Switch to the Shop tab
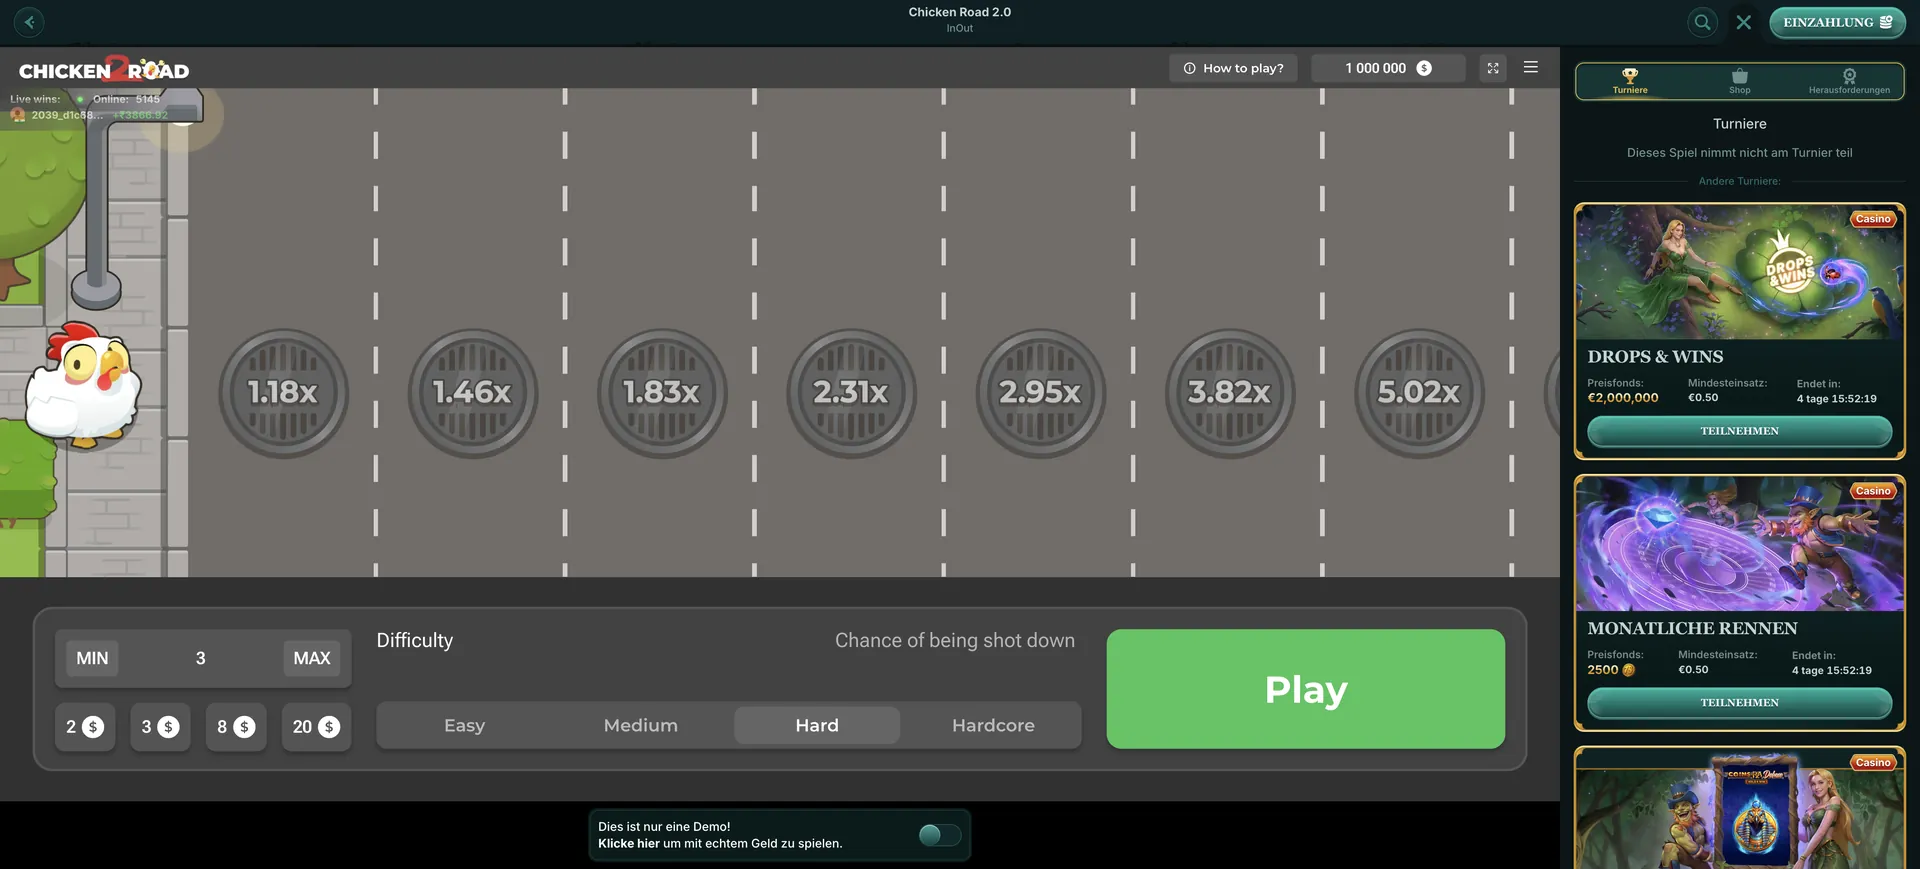Screen dimensions: 1920x869 tap(1740, 81)
